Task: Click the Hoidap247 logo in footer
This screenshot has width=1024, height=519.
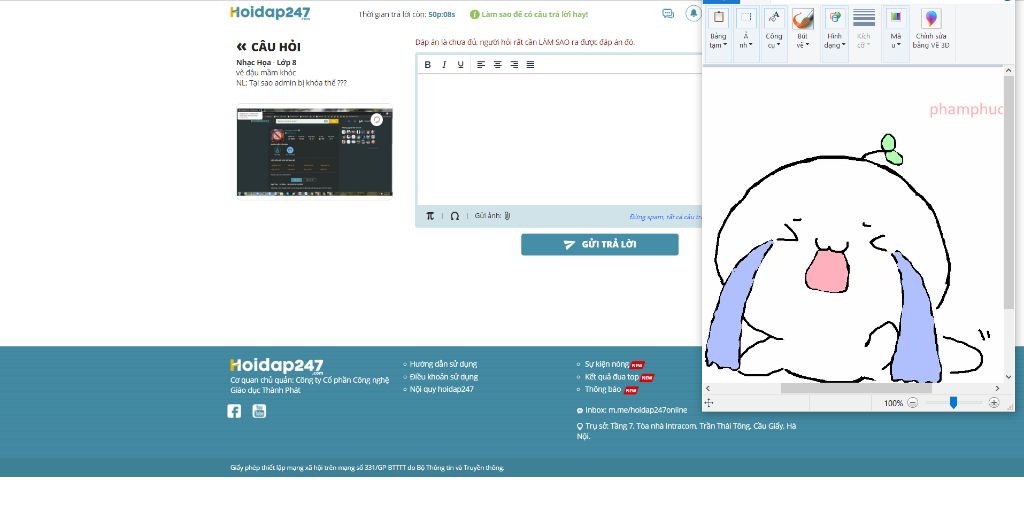Action: coord(276,366)
